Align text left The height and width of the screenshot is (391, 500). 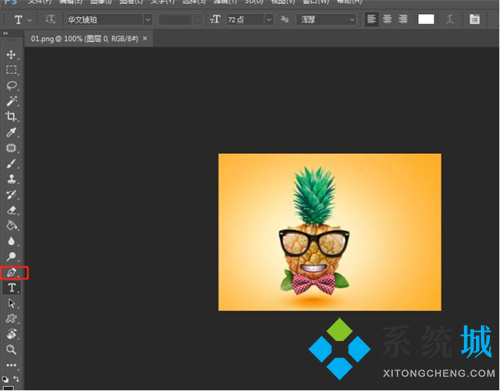click(371, 19)
